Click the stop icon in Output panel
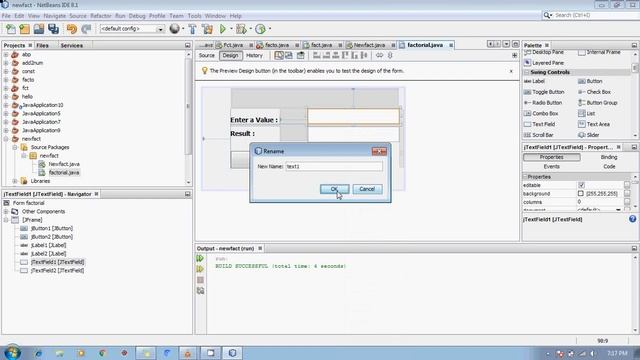 200,280
